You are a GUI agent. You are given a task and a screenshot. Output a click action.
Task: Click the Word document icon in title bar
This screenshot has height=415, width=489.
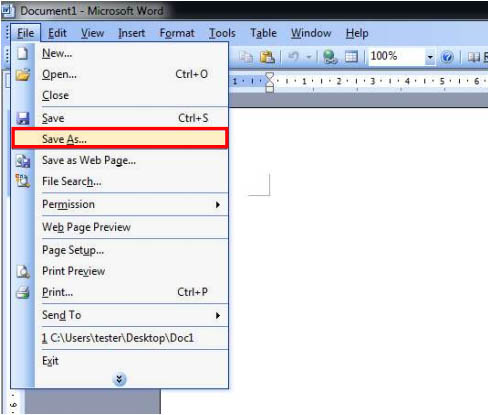(8, 10)
